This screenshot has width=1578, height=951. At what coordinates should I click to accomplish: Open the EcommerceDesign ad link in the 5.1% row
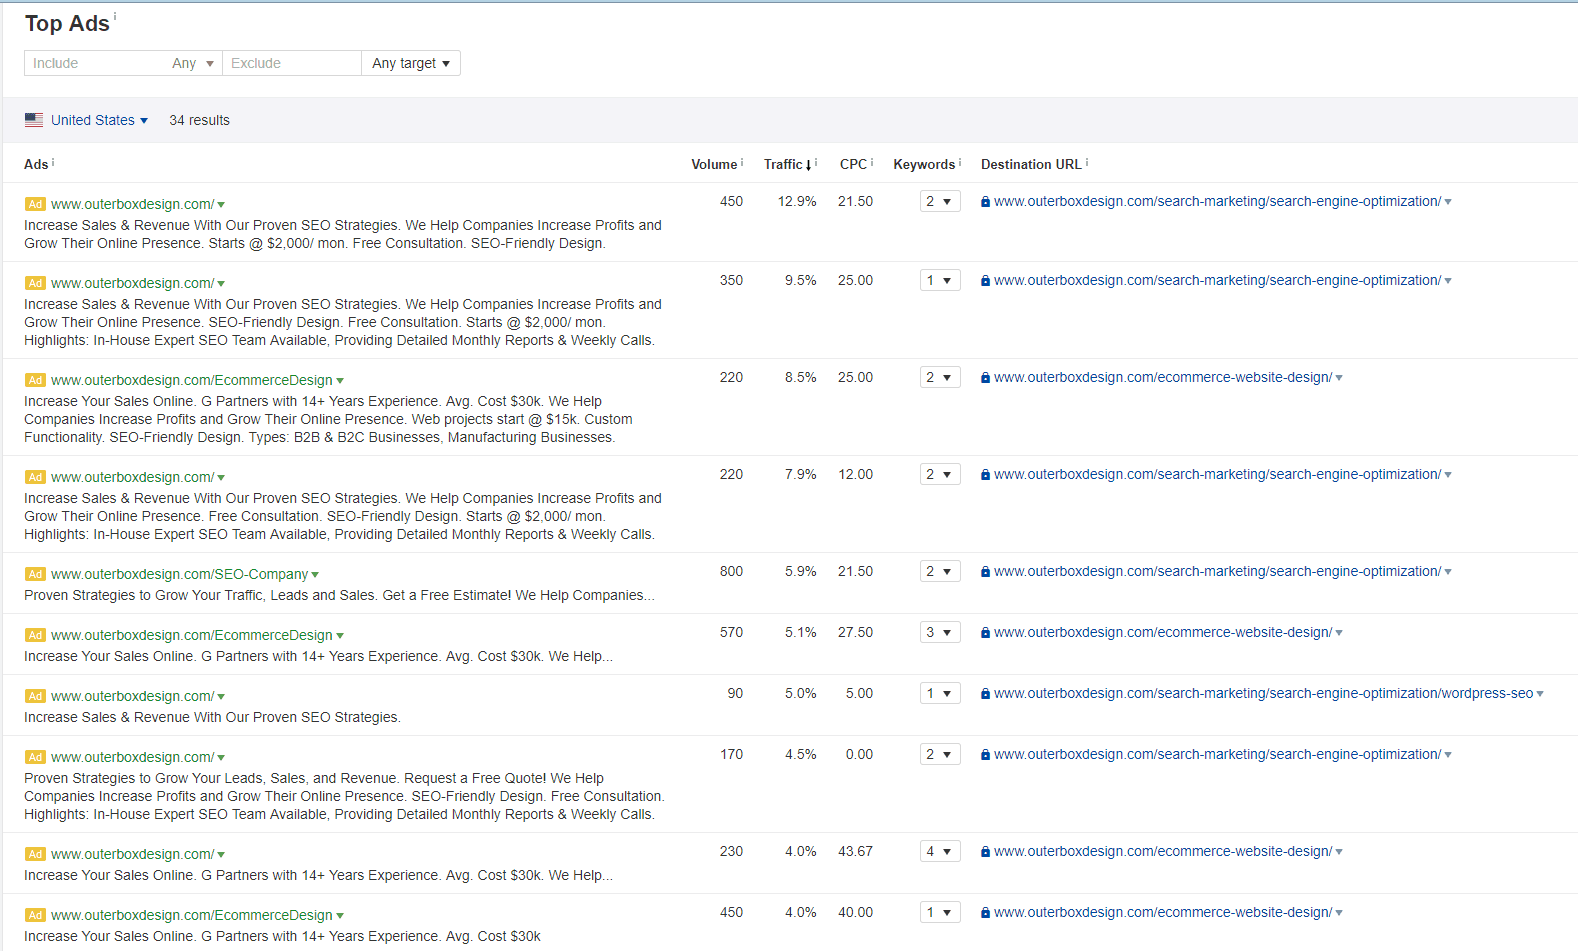[x=192, y=635]
